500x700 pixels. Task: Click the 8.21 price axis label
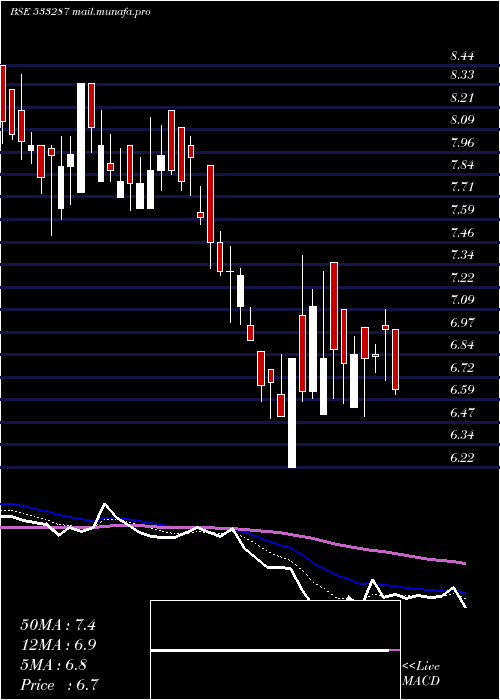pyautogui.click(x=462, y=98)
